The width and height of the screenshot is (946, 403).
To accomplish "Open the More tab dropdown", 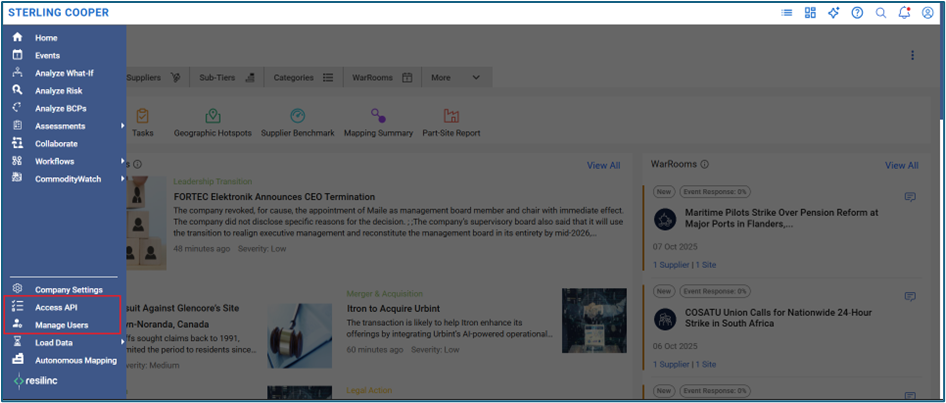I will pos(457,77).
